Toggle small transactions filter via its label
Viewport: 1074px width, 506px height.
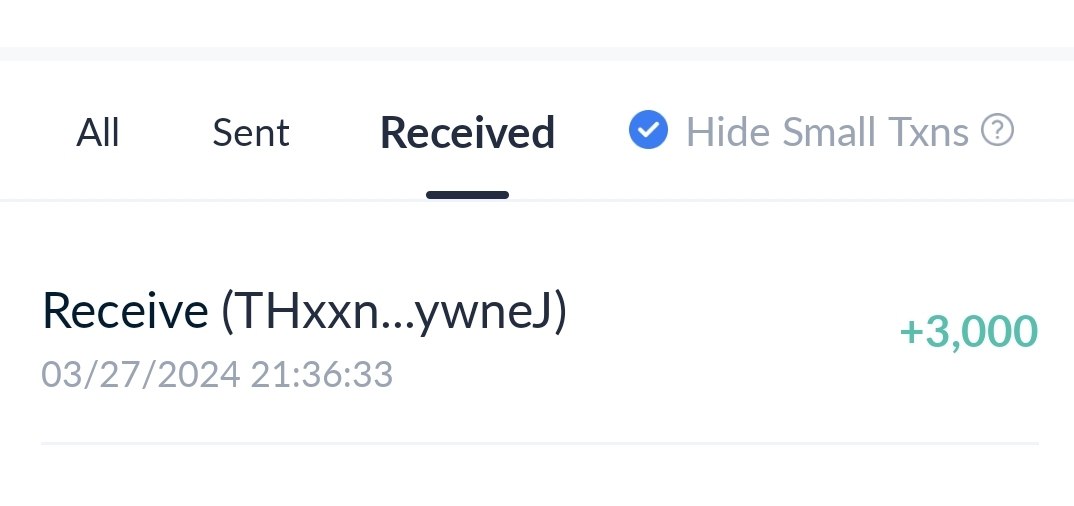[827, 131]
